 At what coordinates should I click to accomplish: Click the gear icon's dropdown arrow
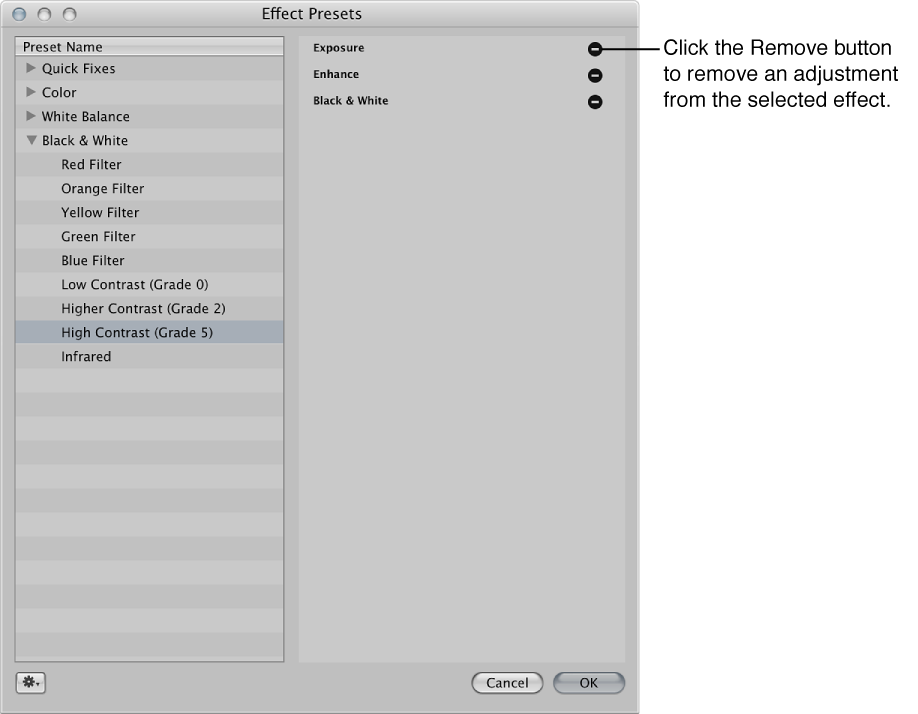pos(38,684)
